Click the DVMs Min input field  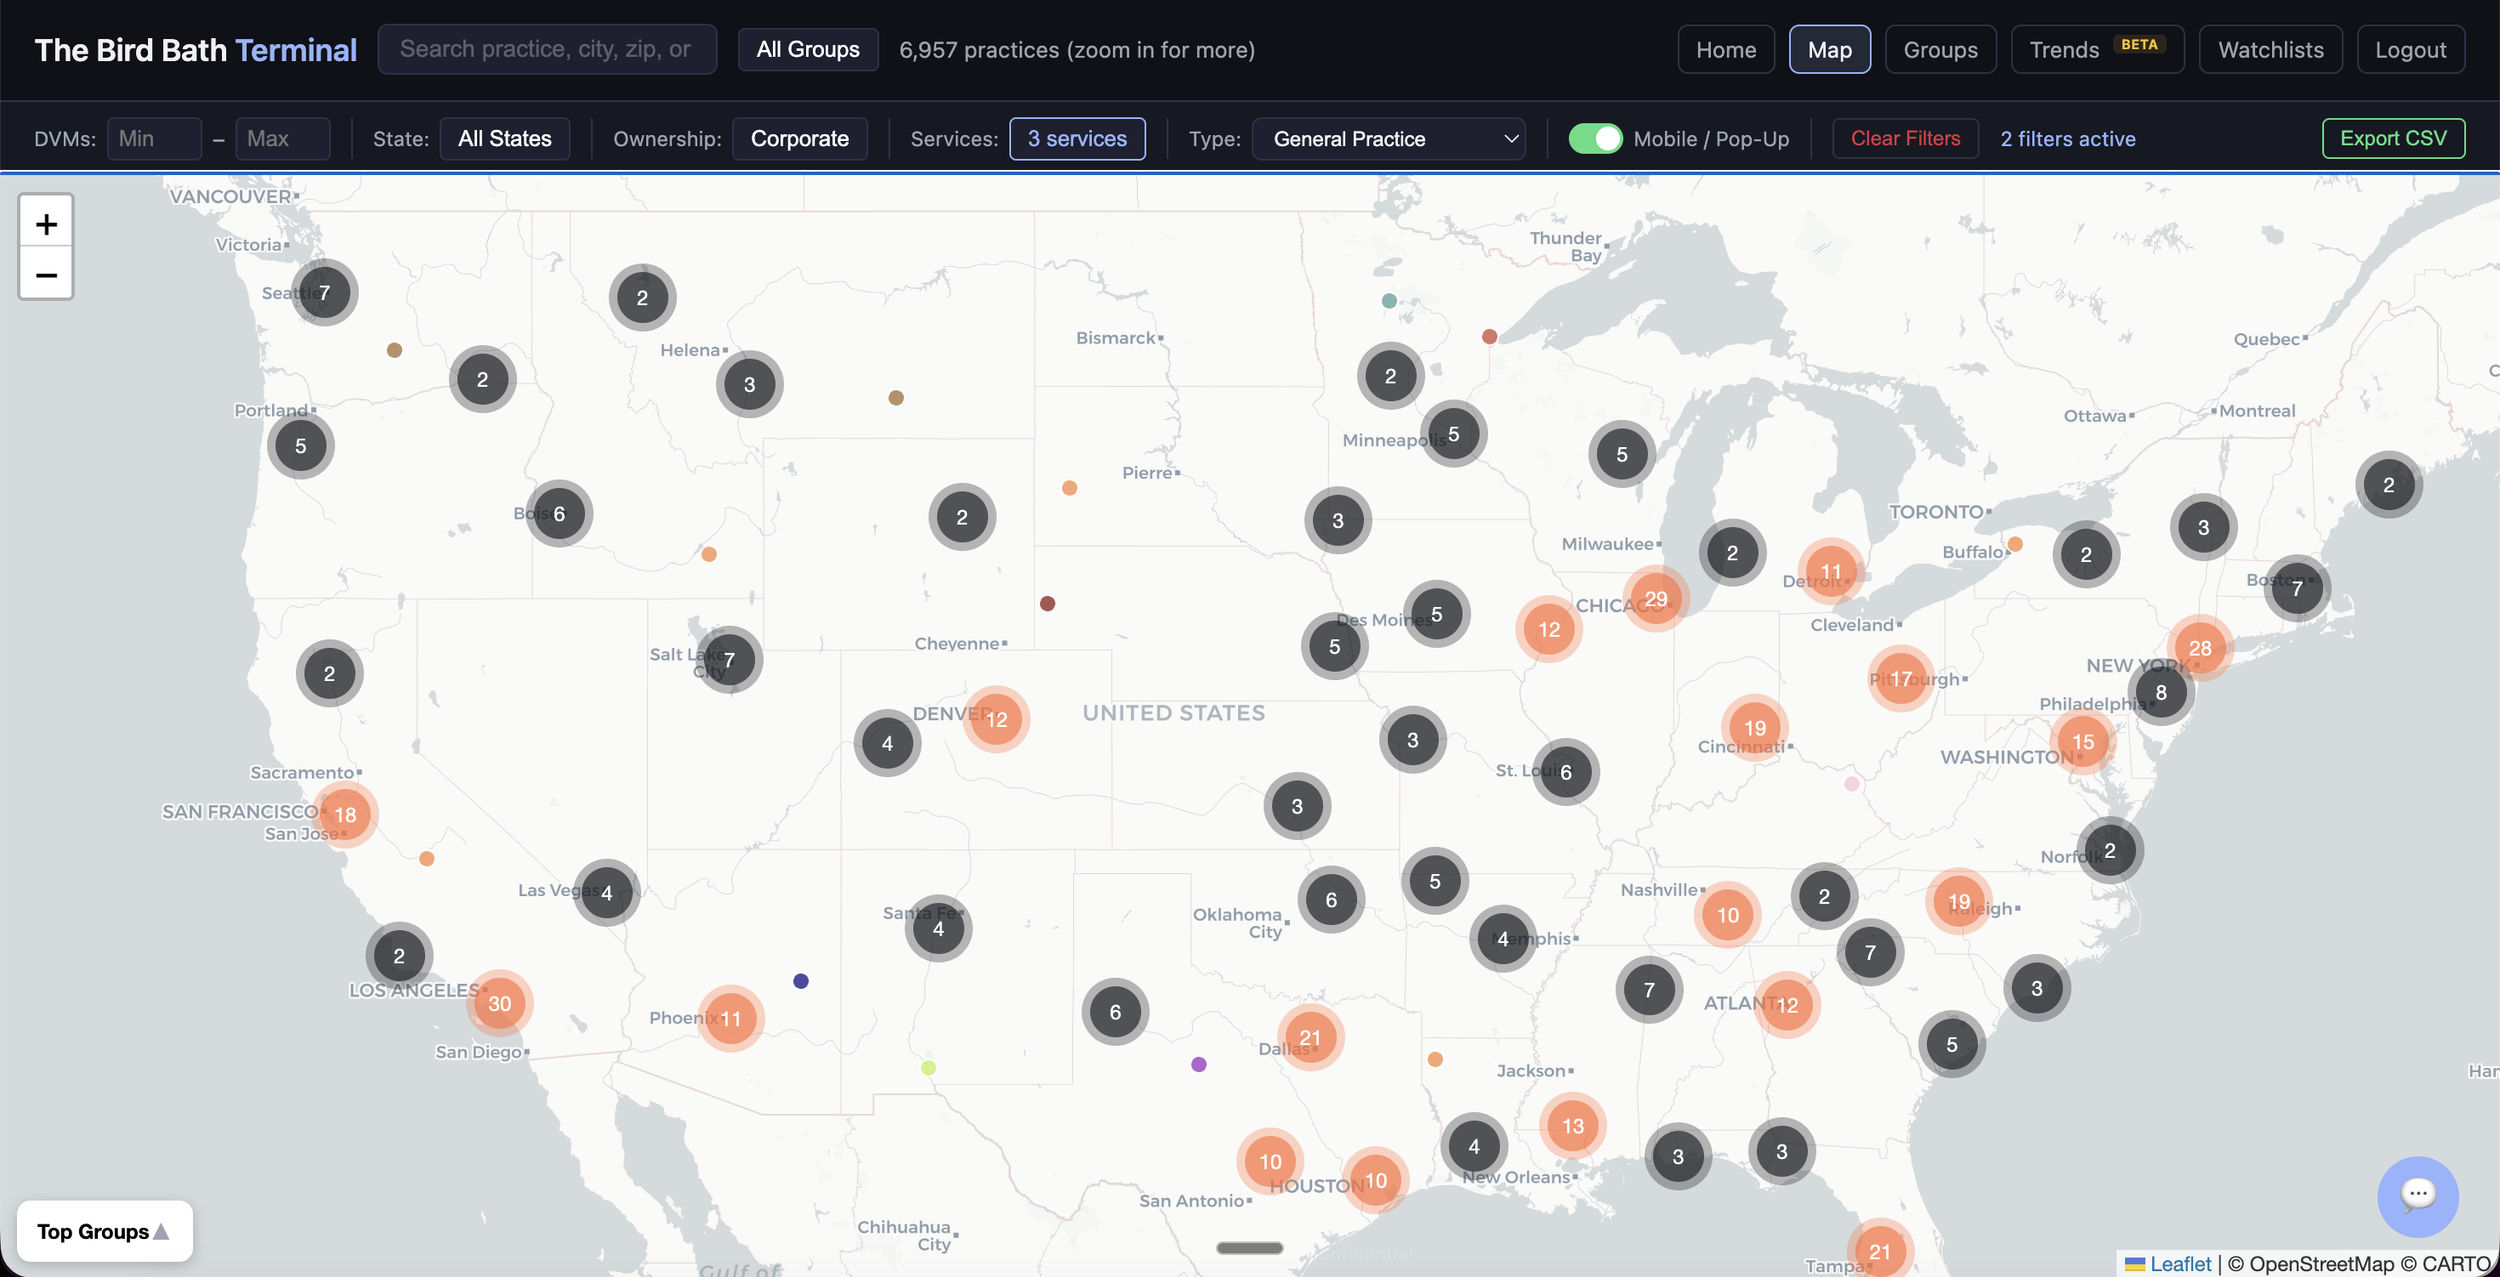click(x=154, y=139)
